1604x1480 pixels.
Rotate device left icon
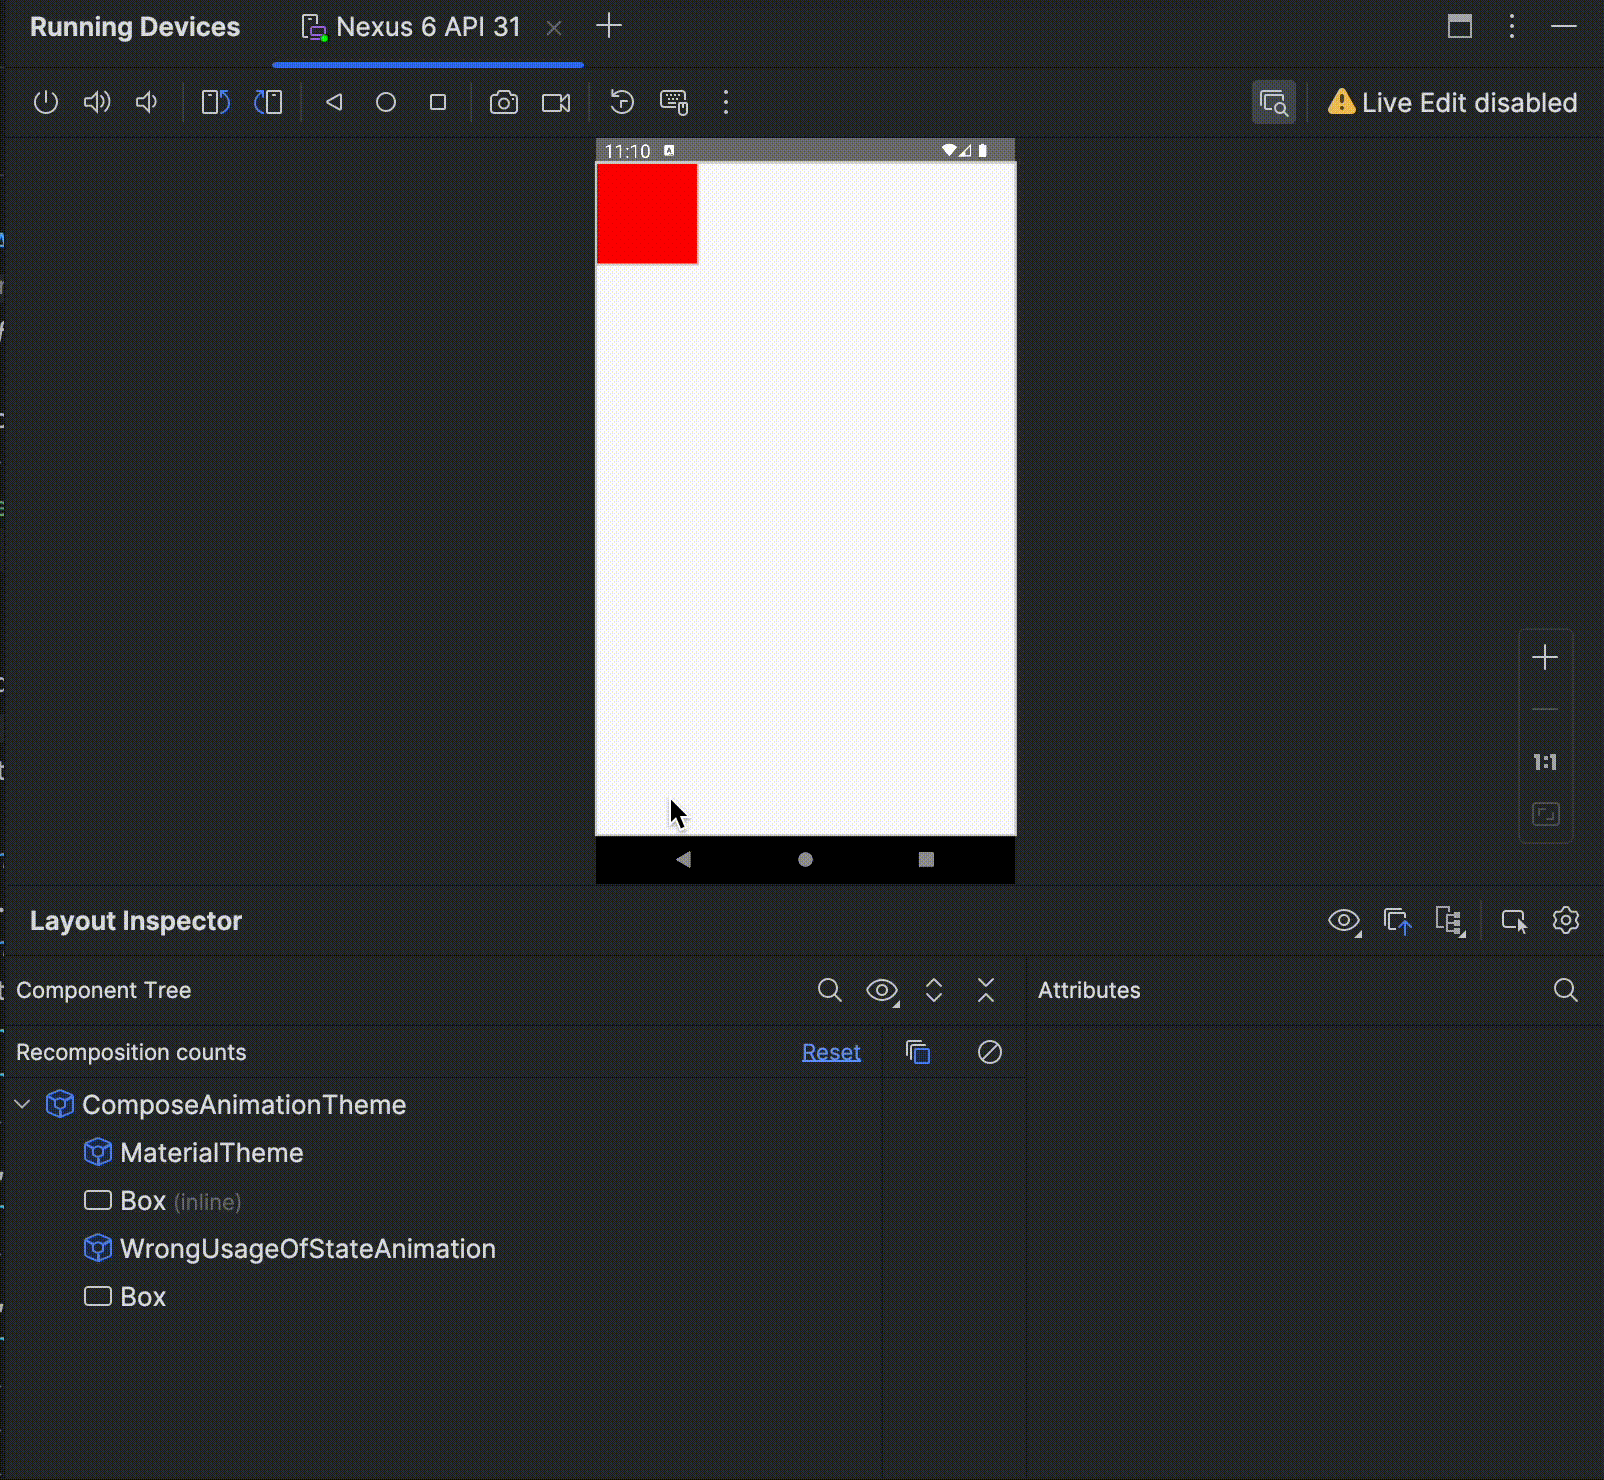pyautogui.click(x=215, y=102)
